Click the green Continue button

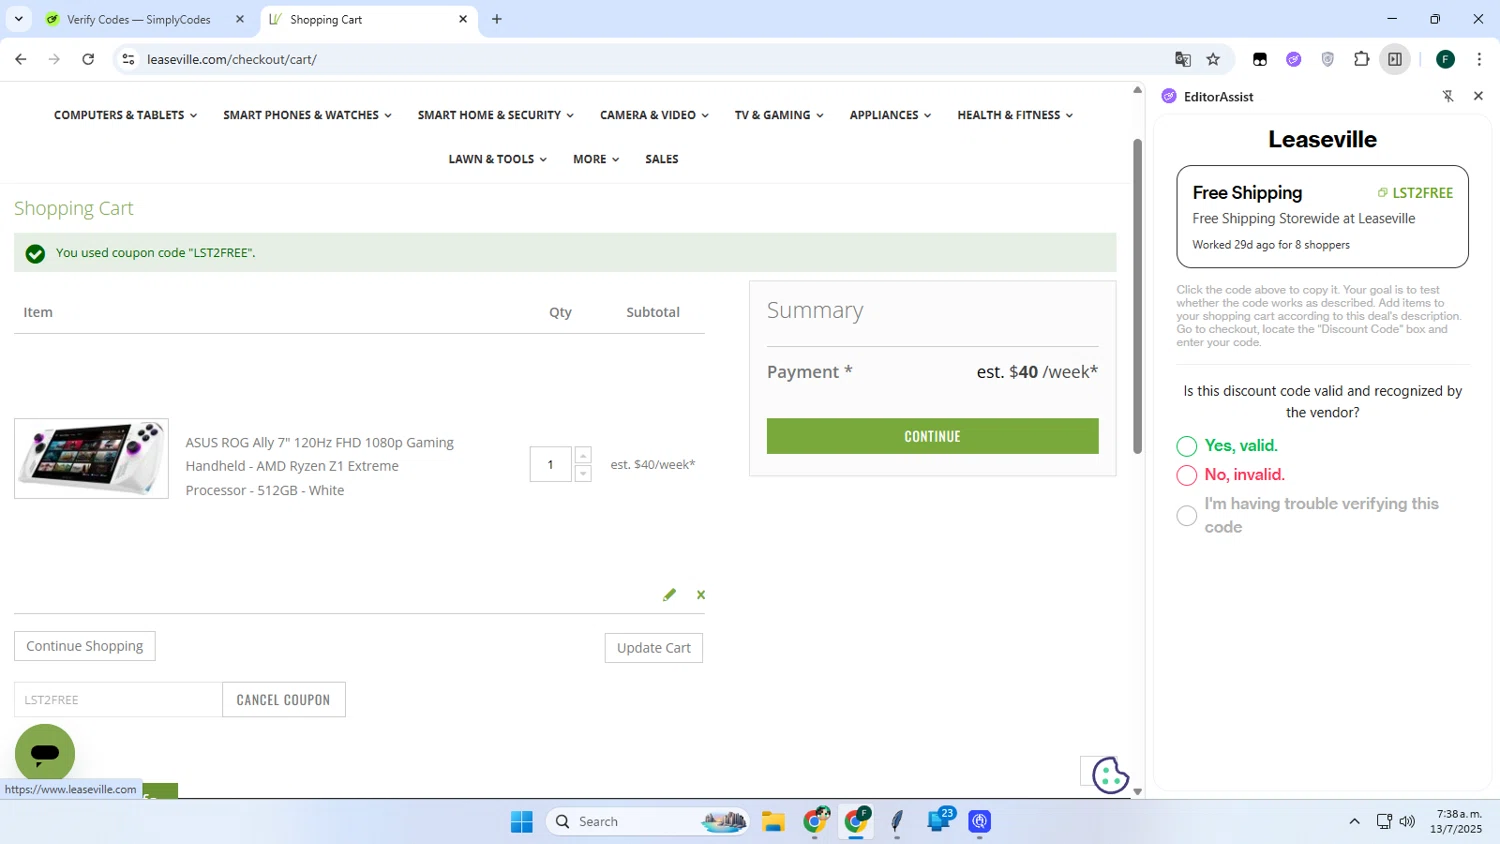tap(932, 436)
